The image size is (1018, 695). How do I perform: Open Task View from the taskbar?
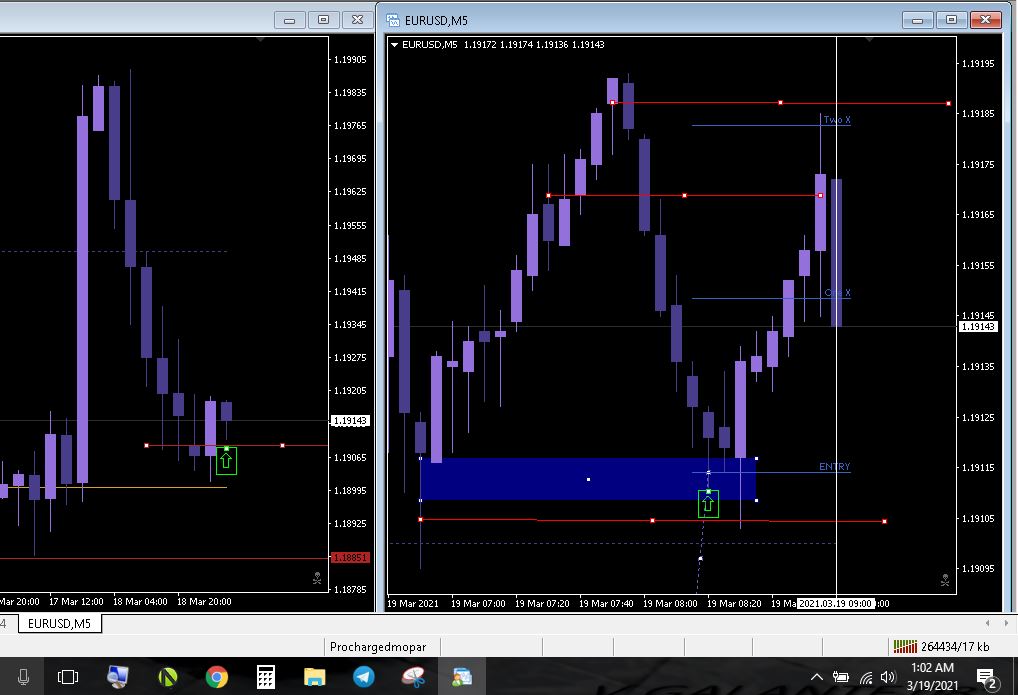point(68,677)
